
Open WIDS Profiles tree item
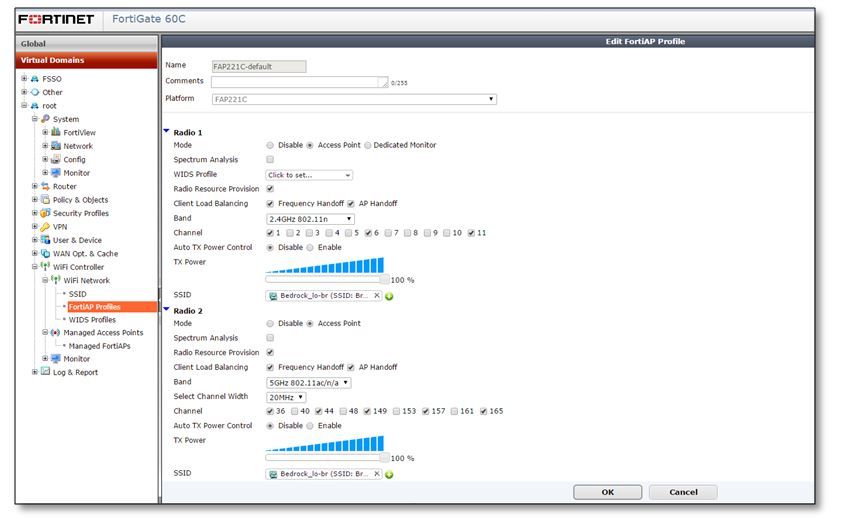tap(92, 320)
